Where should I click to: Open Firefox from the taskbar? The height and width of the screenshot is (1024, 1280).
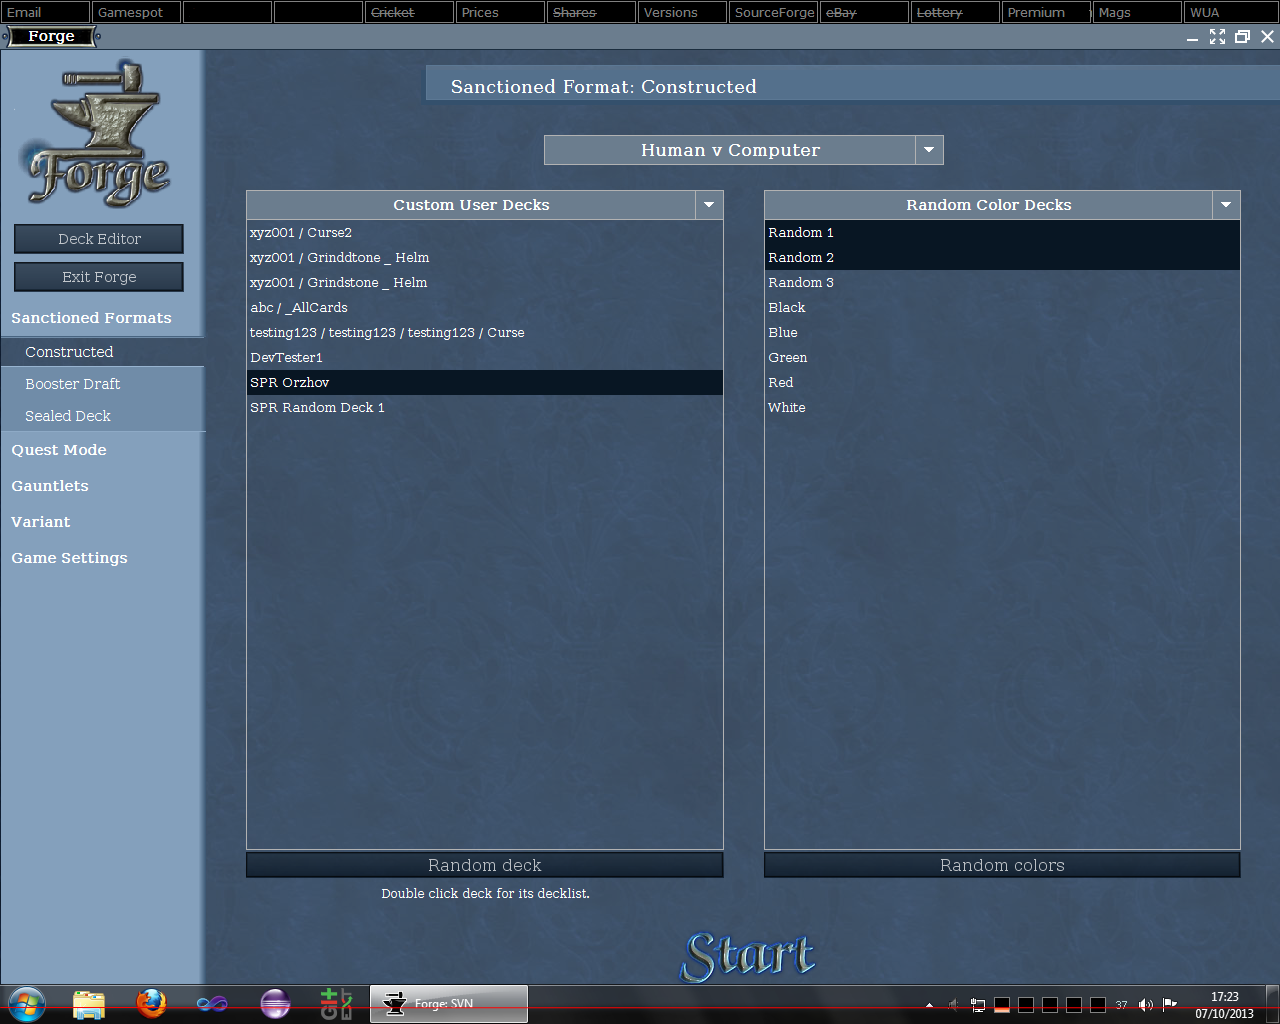coord(151,1003)
